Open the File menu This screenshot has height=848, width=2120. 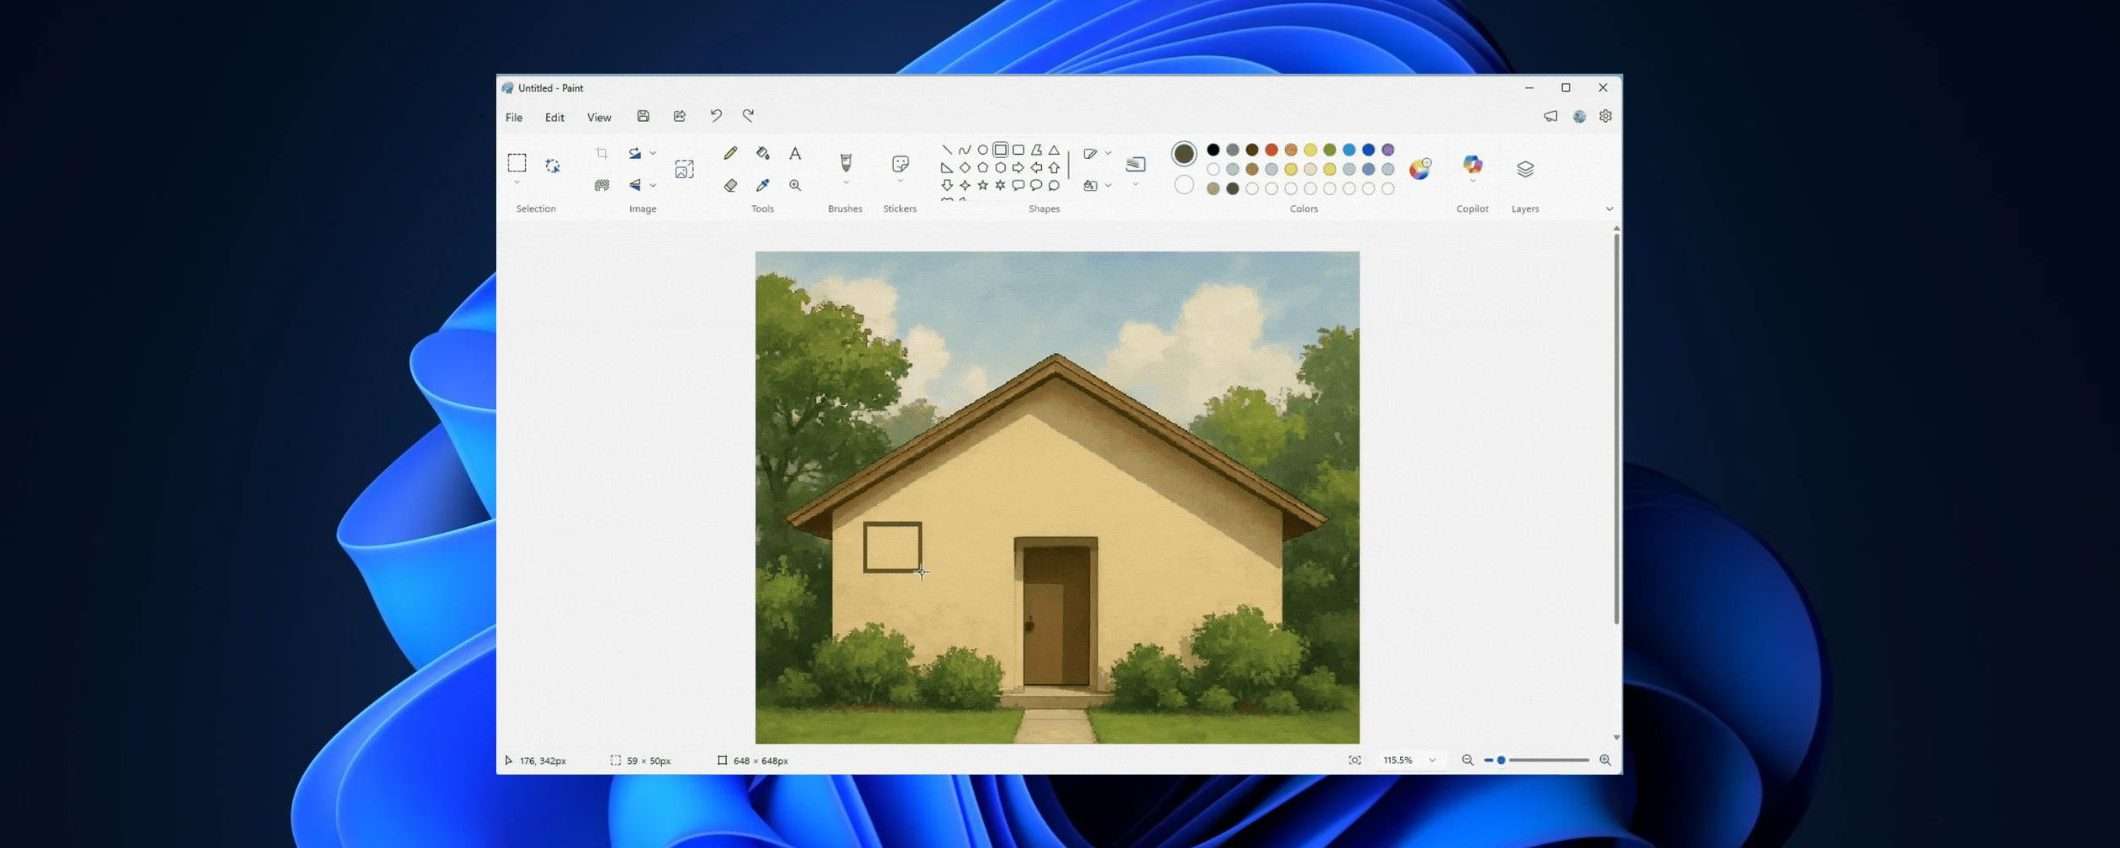click(x=514, y=117)
